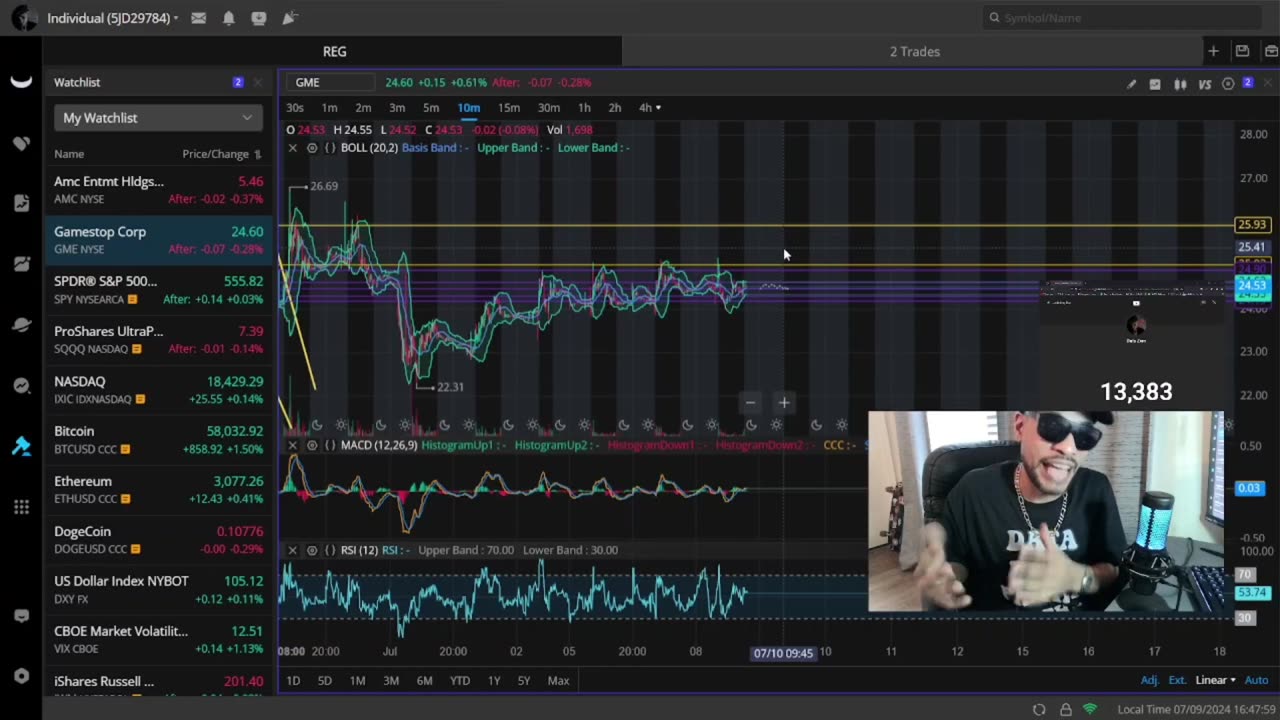Toggle Auto scale on chart
Image resolution: width=1280 pixels, height=720 pixels.
[x=1256, y=680]
